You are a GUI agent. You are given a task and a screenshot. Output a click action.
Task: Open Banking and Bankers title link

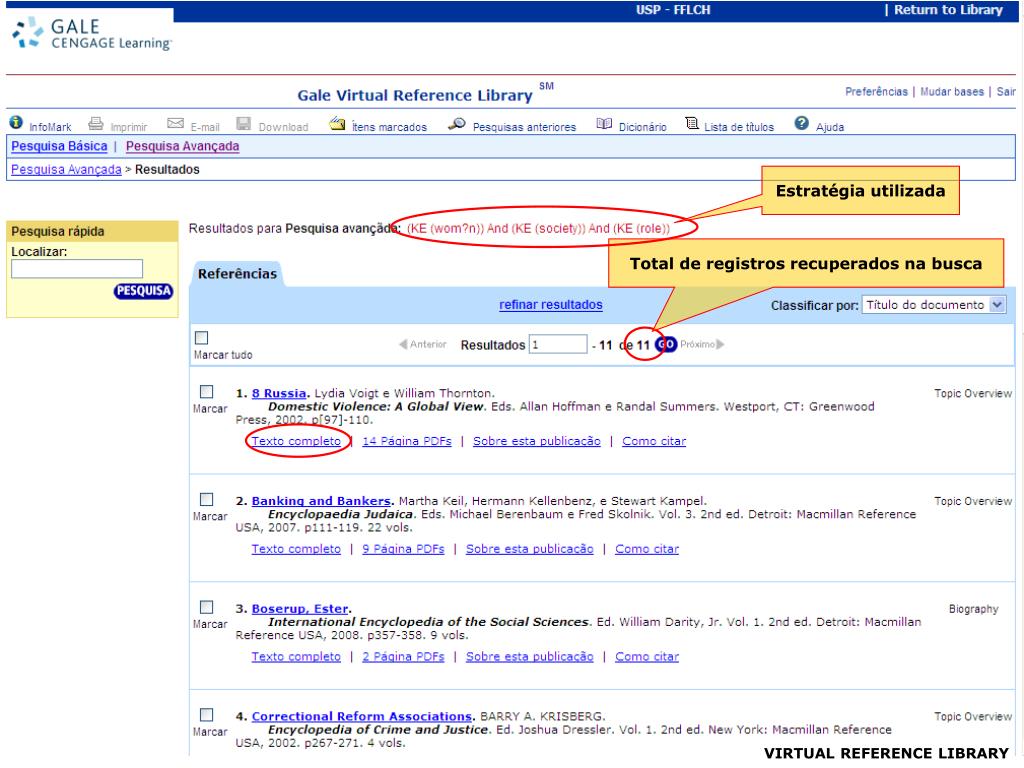coord(321,501)
